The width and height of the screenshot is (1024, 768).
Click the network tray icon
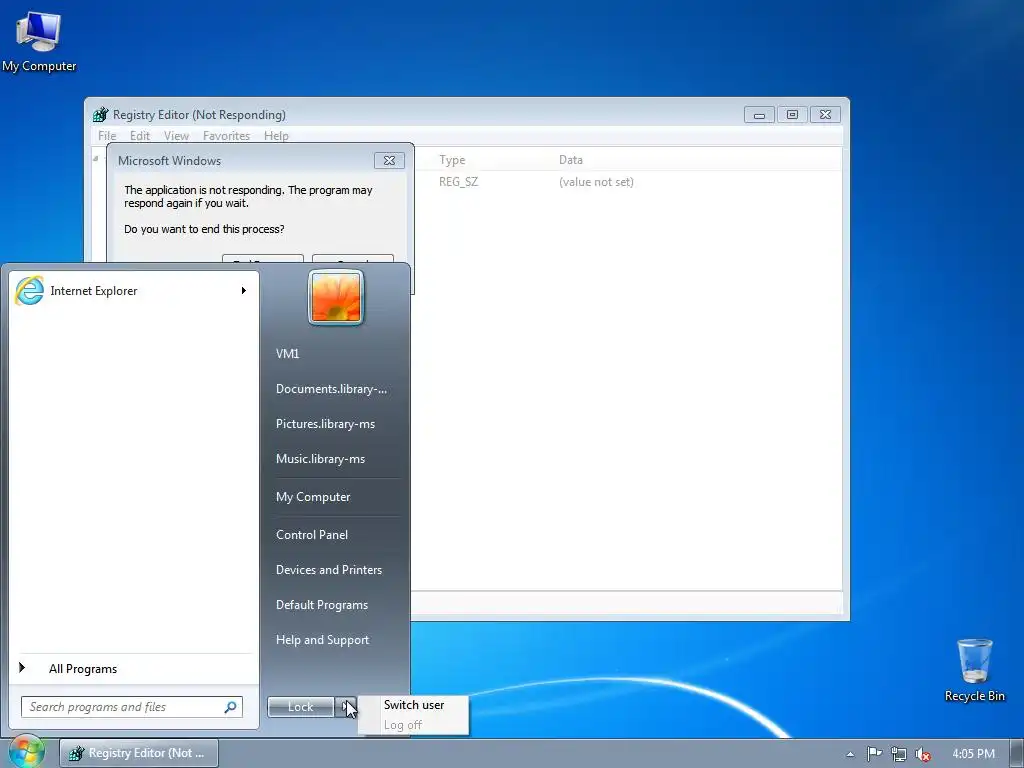click(899, 754)
